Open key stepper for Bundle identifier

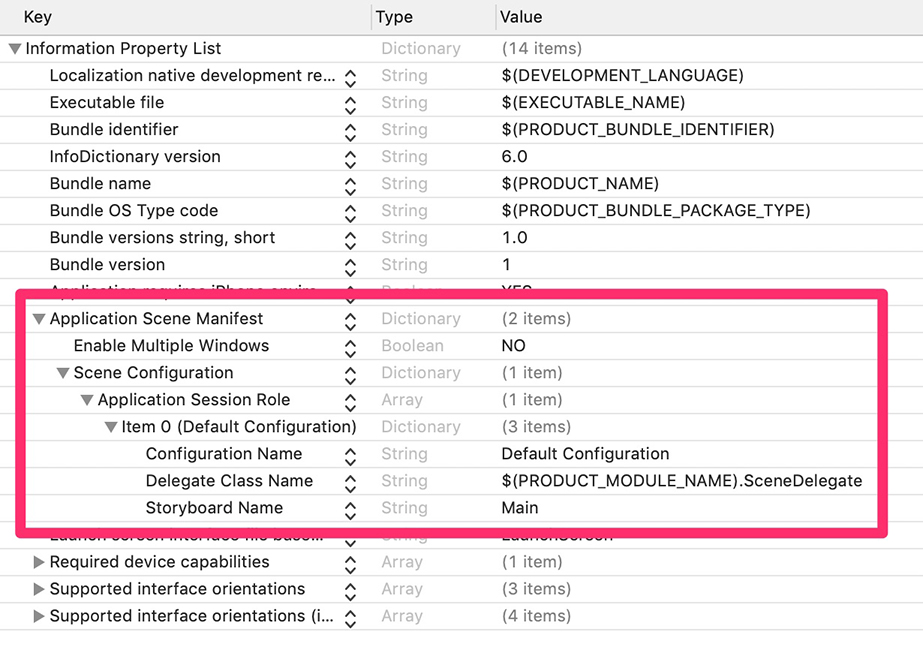350,132
